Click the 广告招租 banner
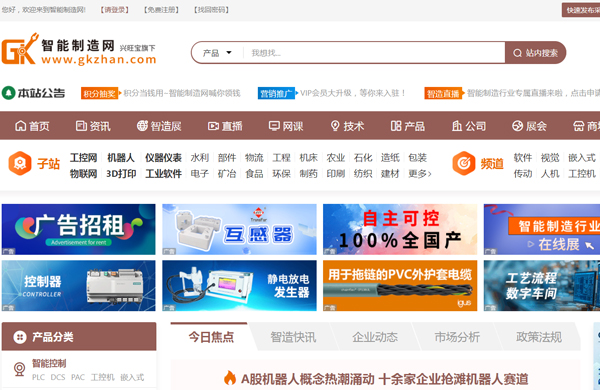 pos(78,229)
